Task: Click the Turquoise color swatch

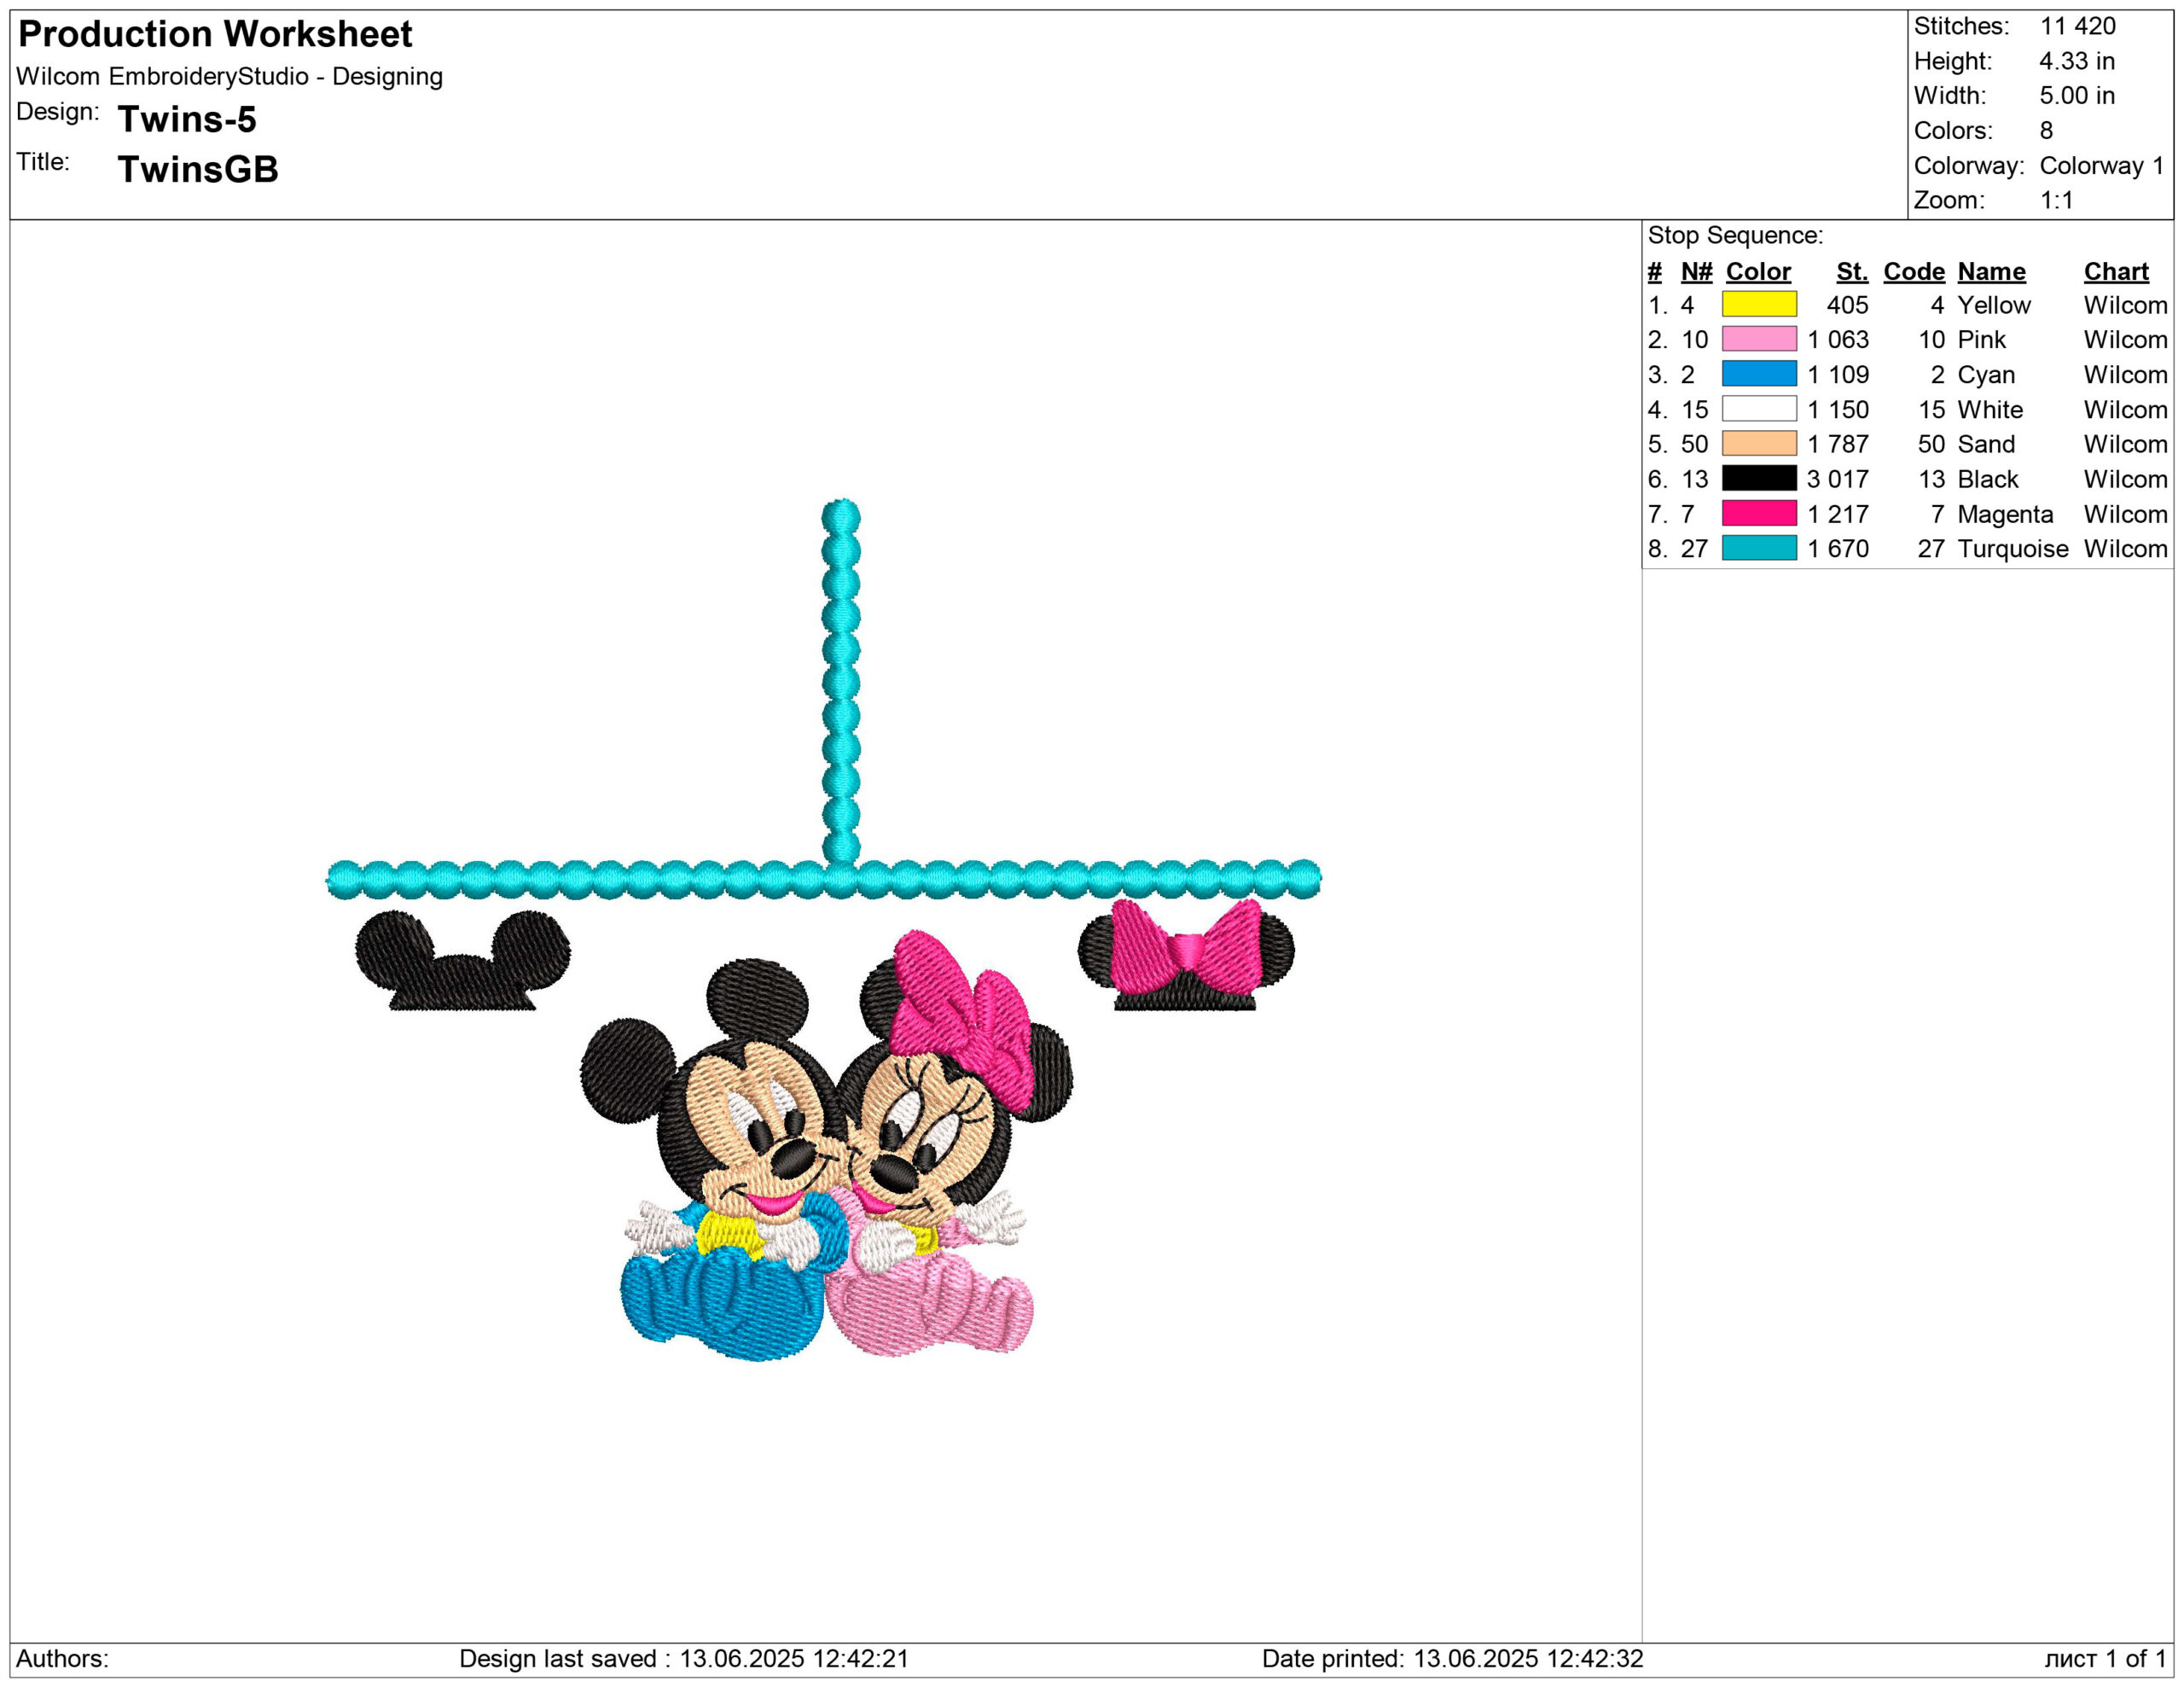Action: [1758, 548]
